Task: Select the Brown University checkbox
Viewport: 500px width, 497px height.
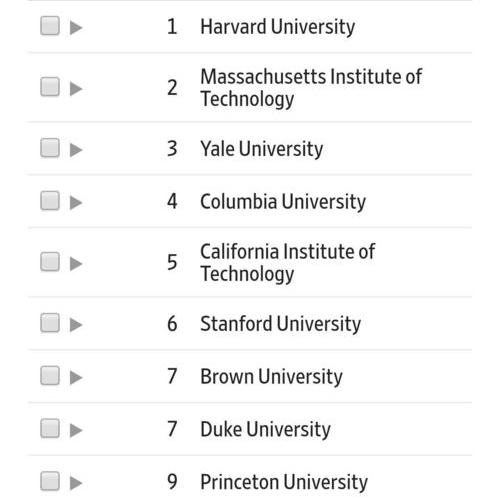Action: tap(50, 376)
